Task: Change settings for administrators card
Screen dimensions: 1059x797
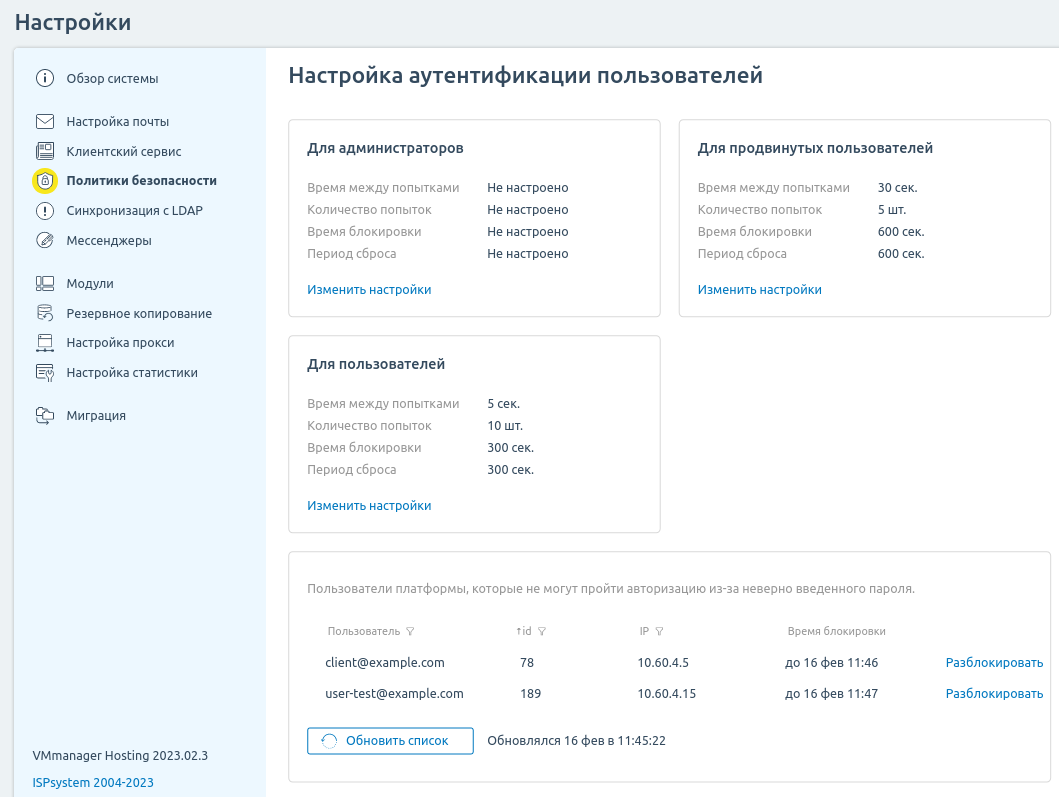Action: tap(369, 290)
